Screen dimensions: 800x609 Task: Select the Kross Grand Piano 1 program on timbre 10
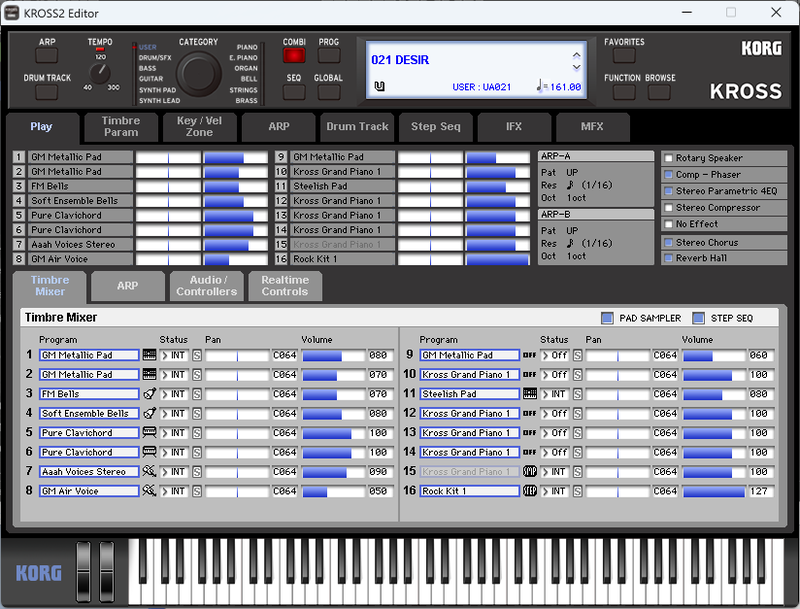[469, 375]
